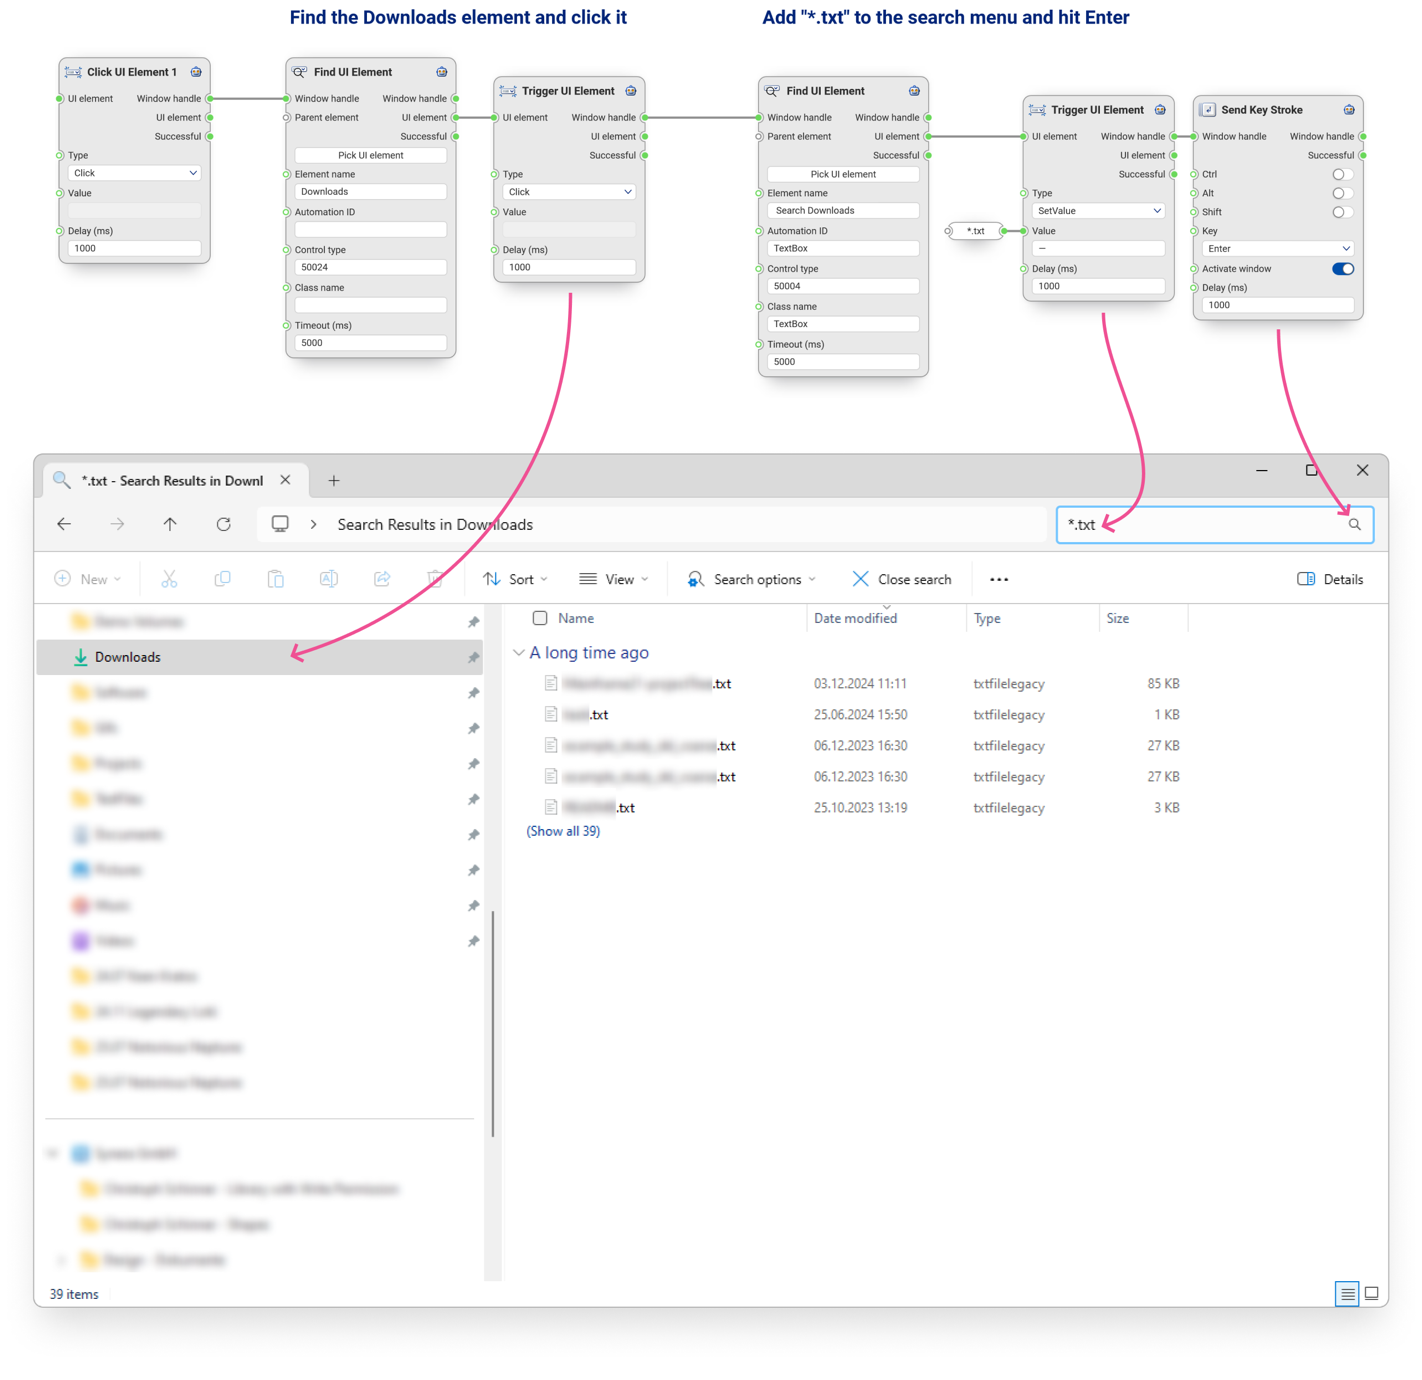Click the first Trigger UI Element robot icon

[x=631, y=91]
